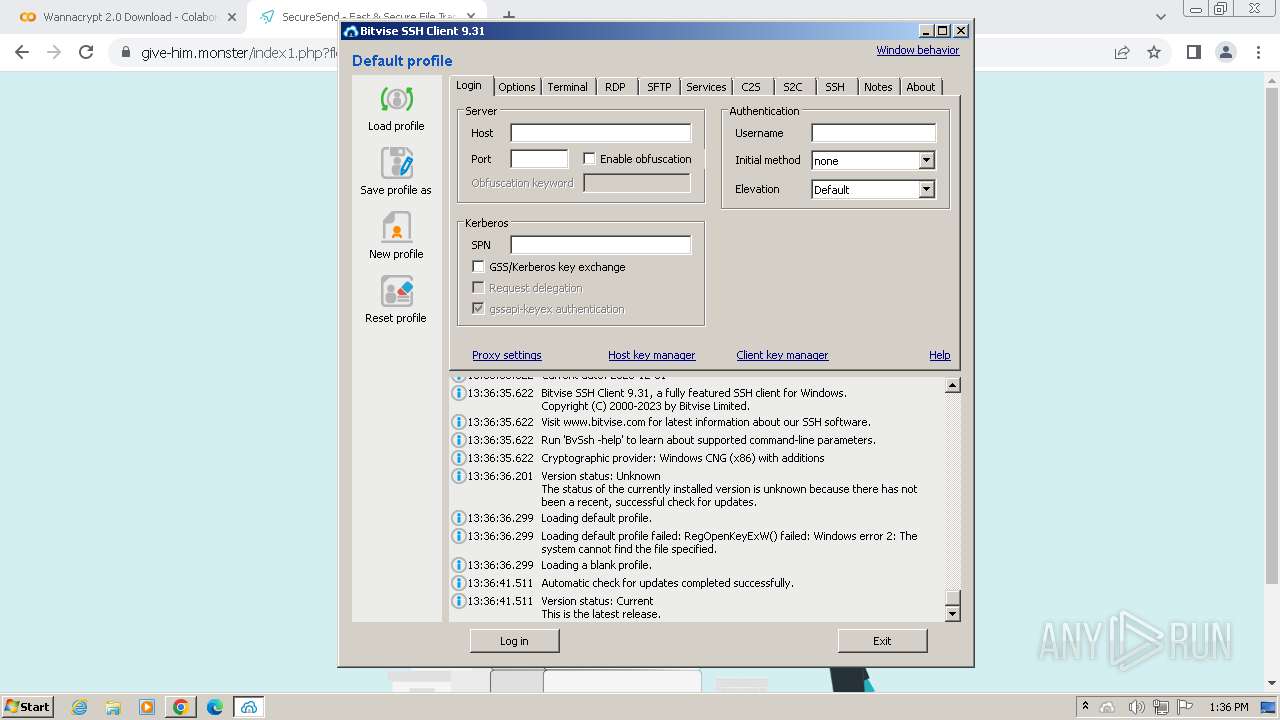
Task: Reload the browser page
Action: pyautogui.click(x=86, y=52)
